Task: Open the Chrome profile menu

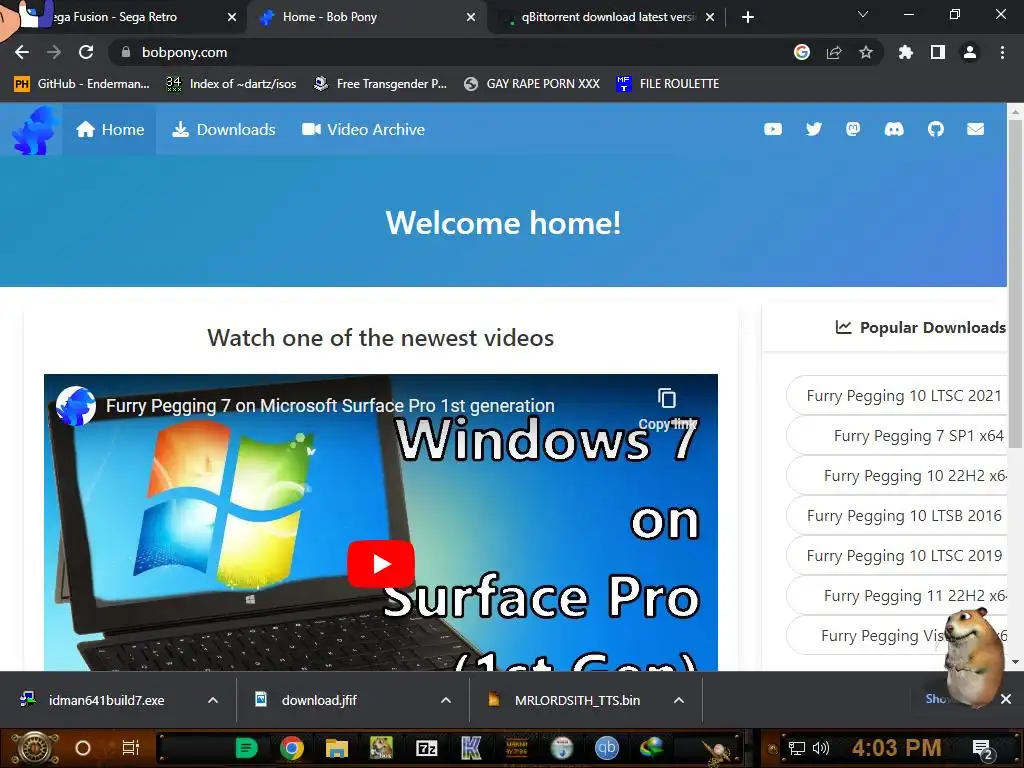Action: tap(970, 52)
